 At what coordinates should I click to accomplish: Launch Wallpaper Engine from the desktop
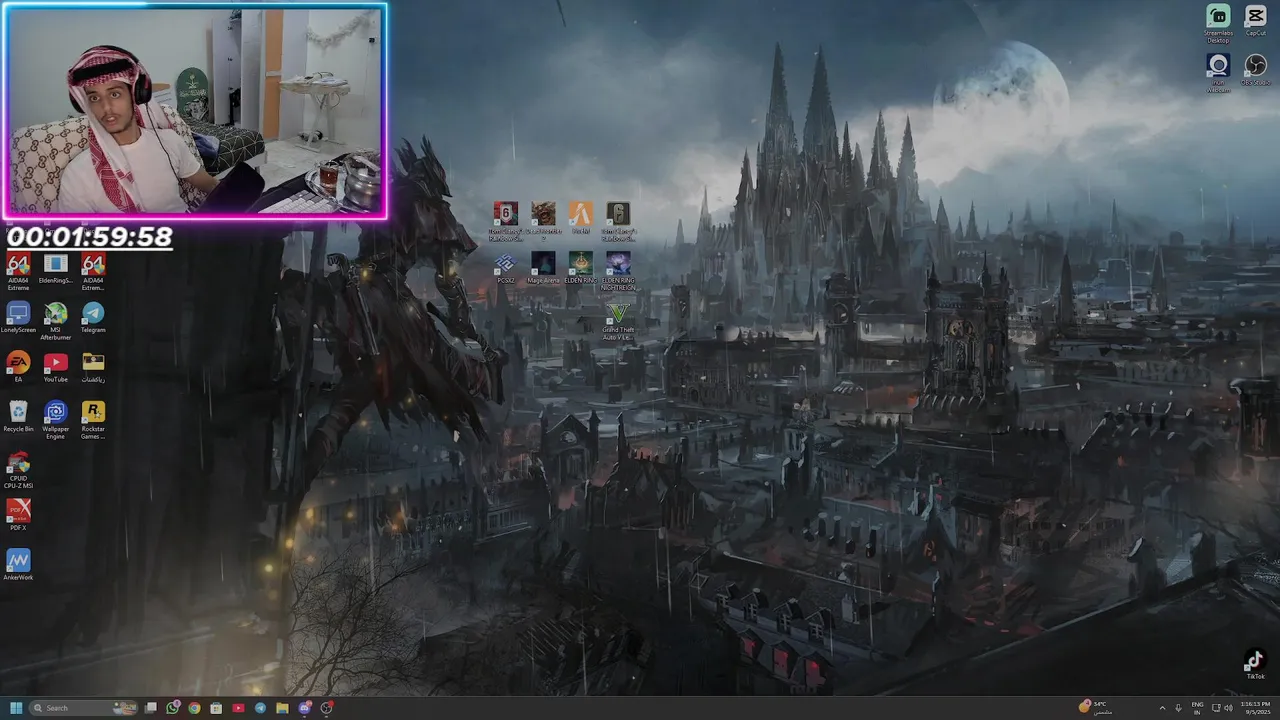[56, 419]
